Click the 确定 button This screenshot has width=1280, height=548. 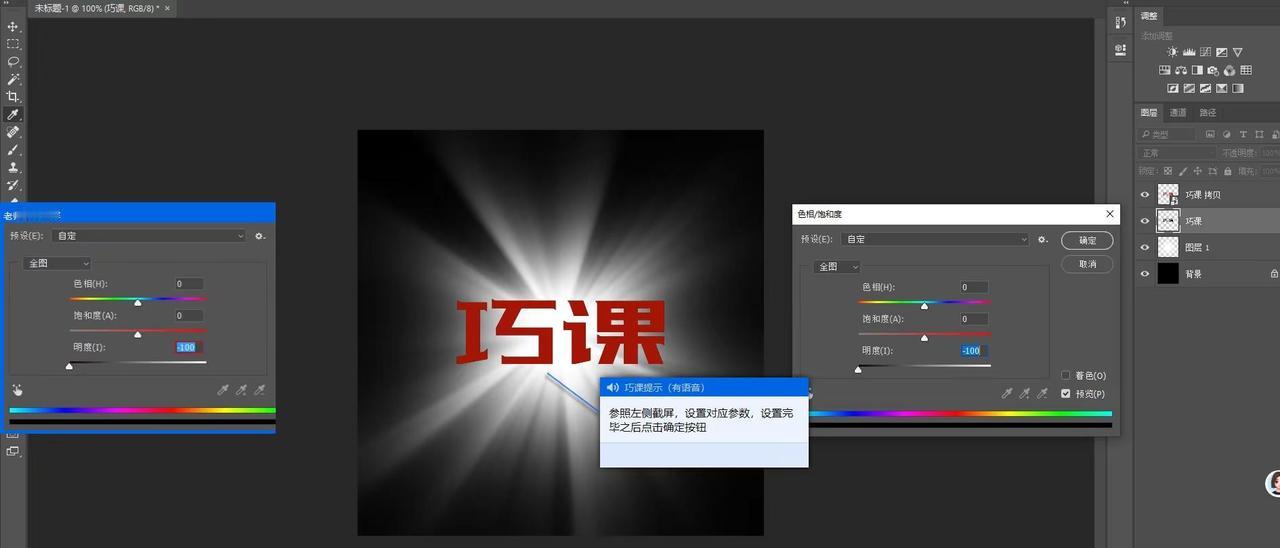click(1087, 240)
